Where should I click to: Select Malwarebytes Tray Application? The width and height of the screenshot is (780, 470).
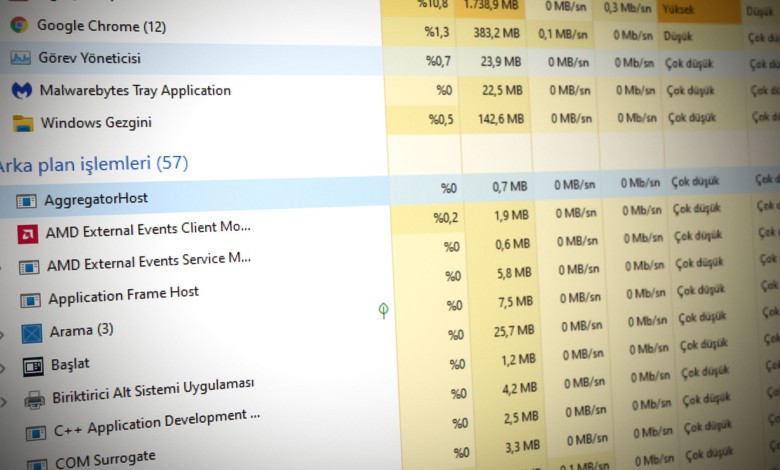tap(135, 91)
